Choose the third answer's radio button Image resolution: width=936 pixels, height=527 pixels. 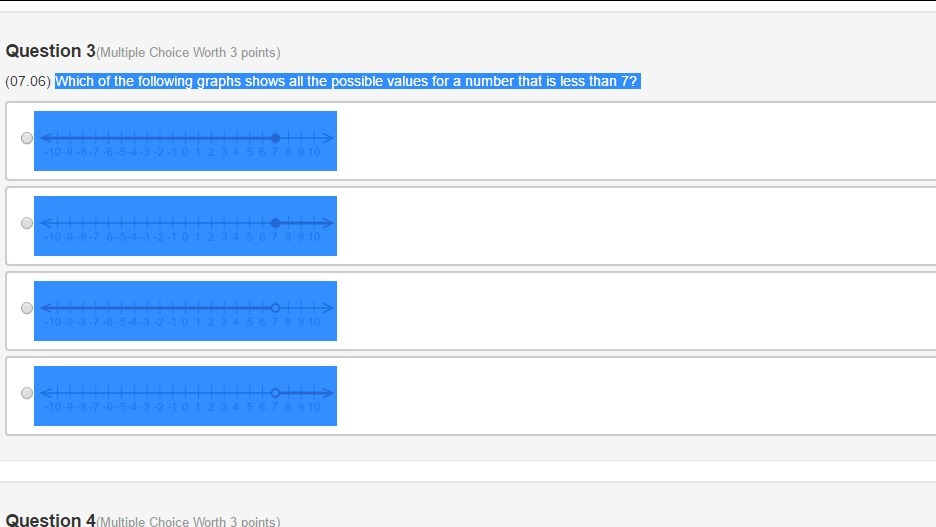(x=26, y=308)
